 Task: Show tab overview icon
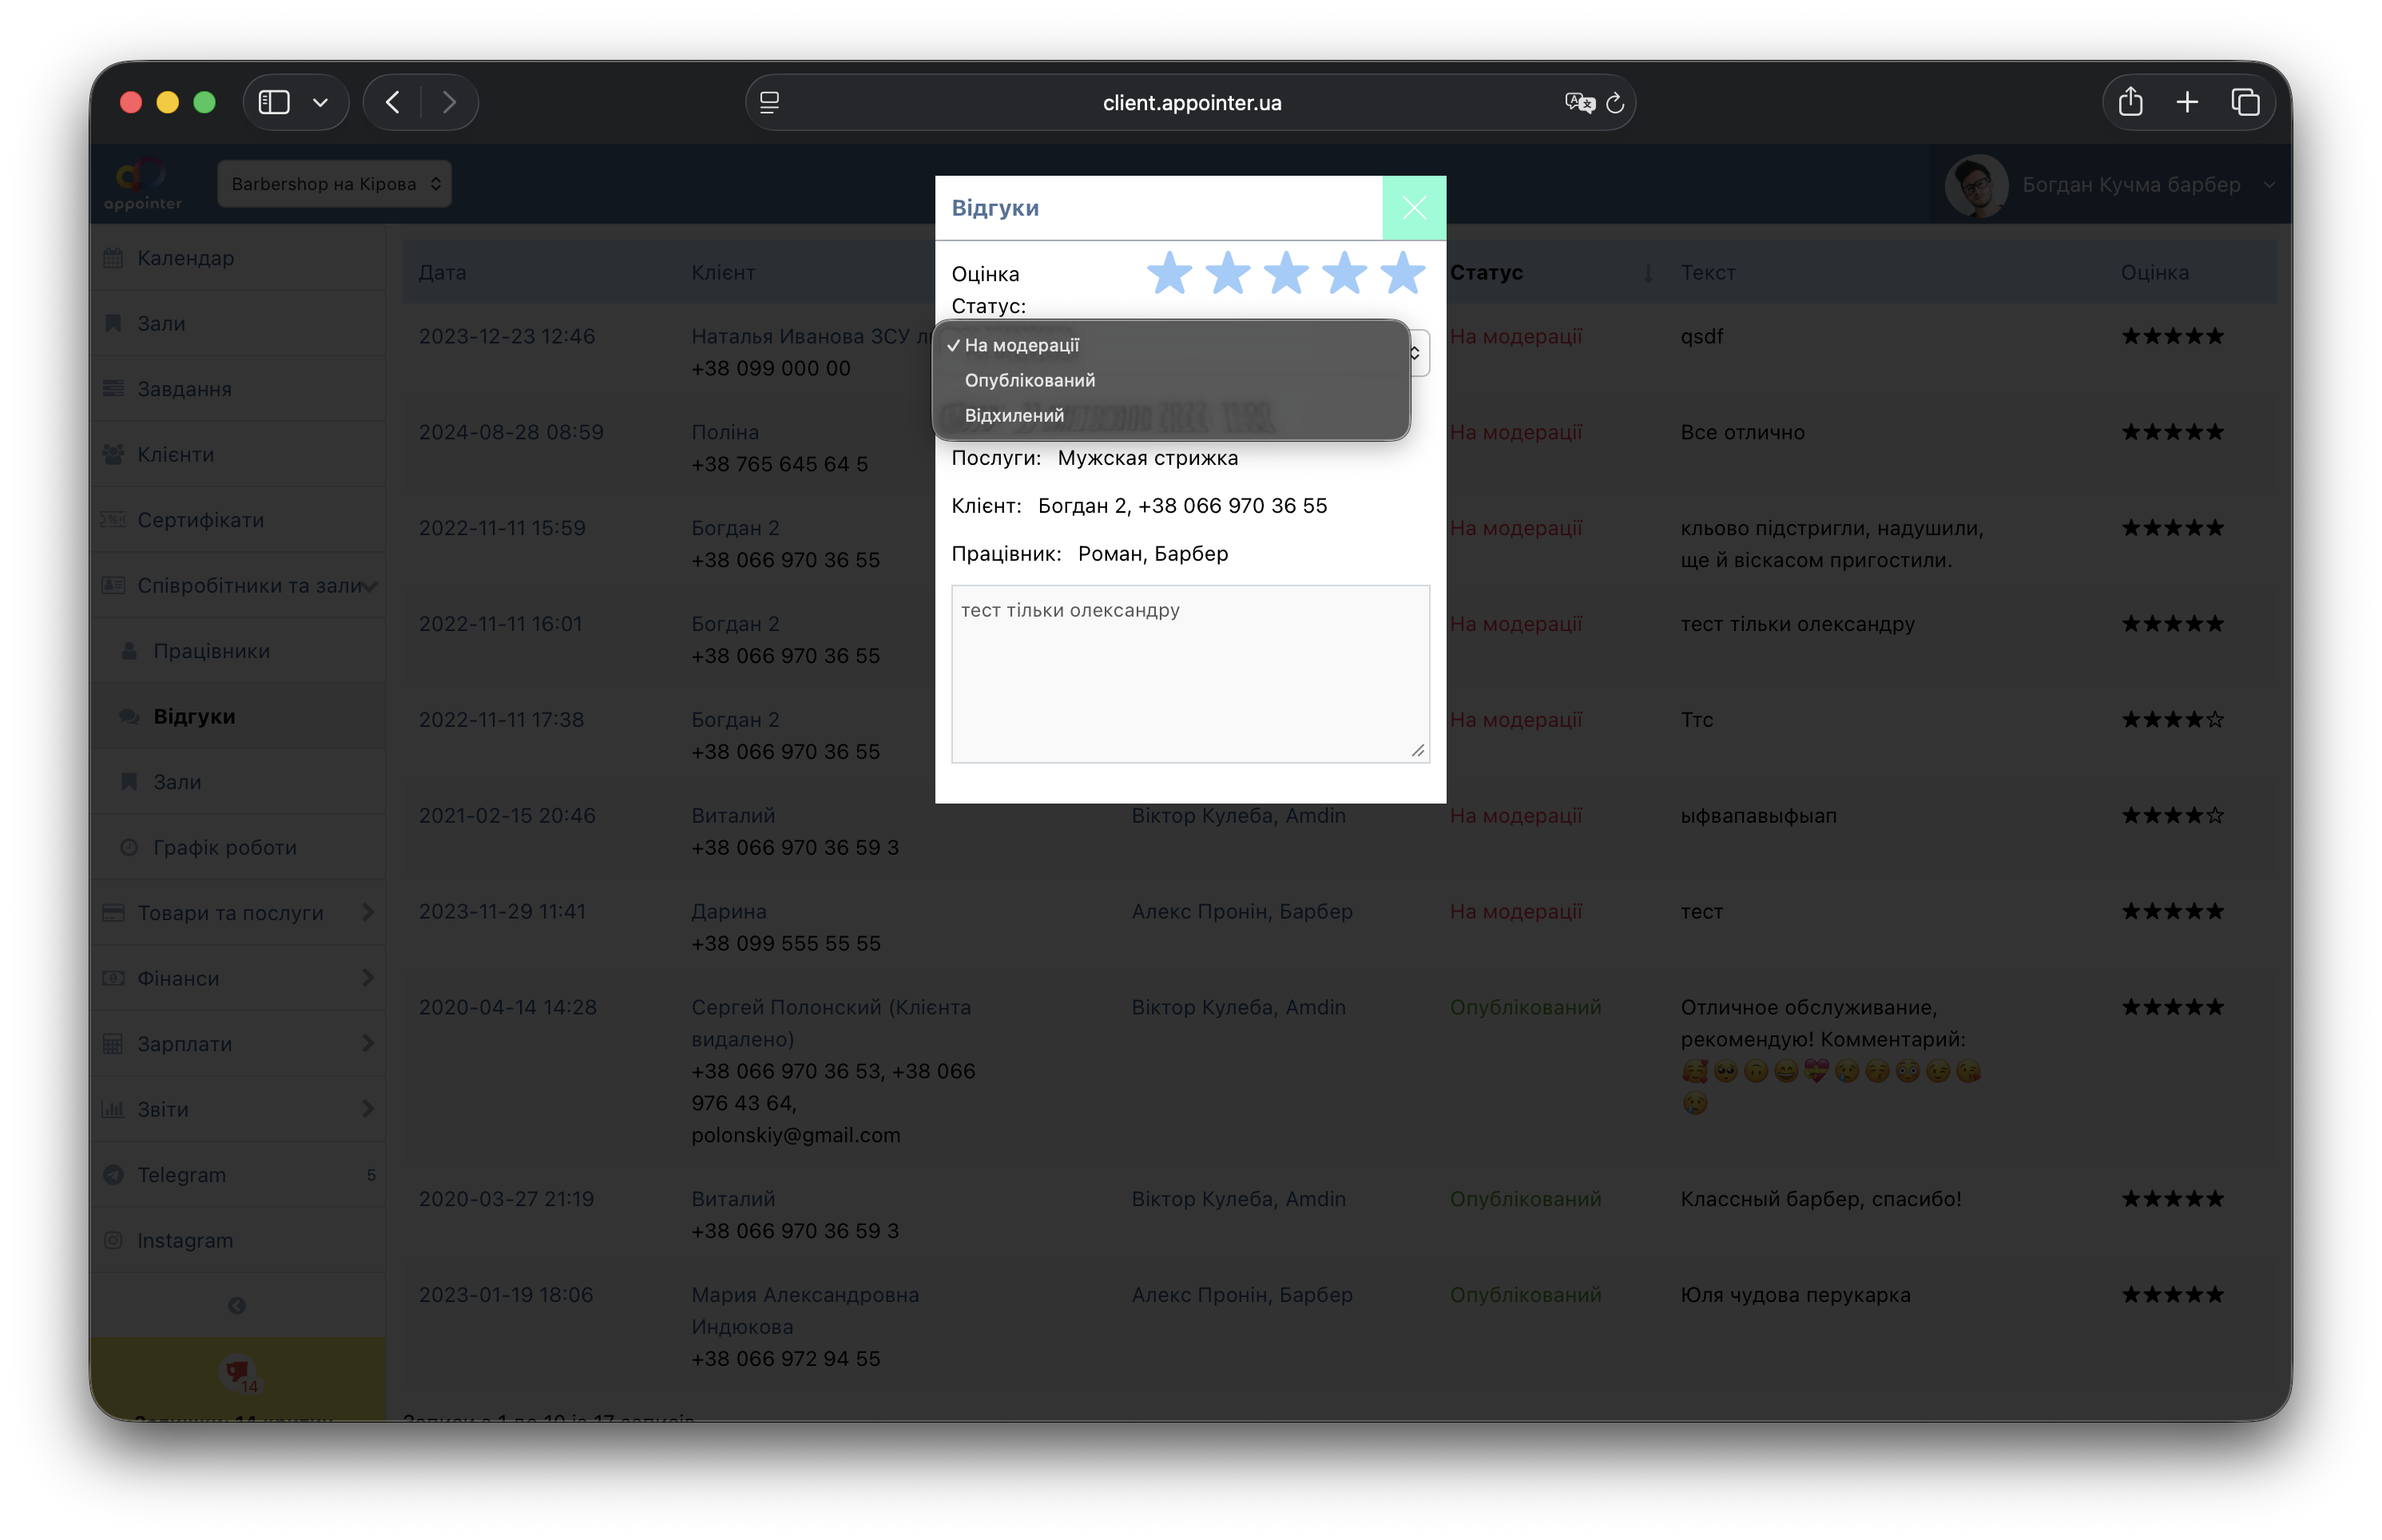click(2245, 102)
